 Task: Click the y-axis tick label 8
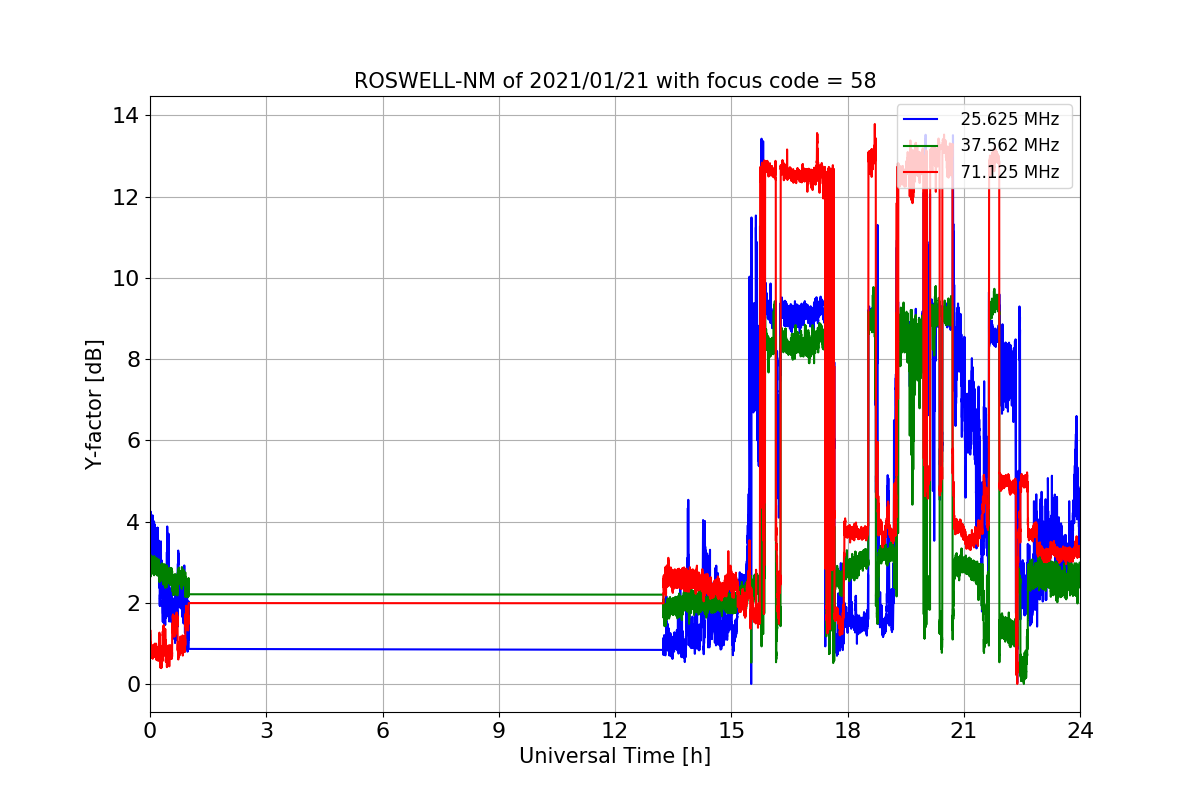133,360
